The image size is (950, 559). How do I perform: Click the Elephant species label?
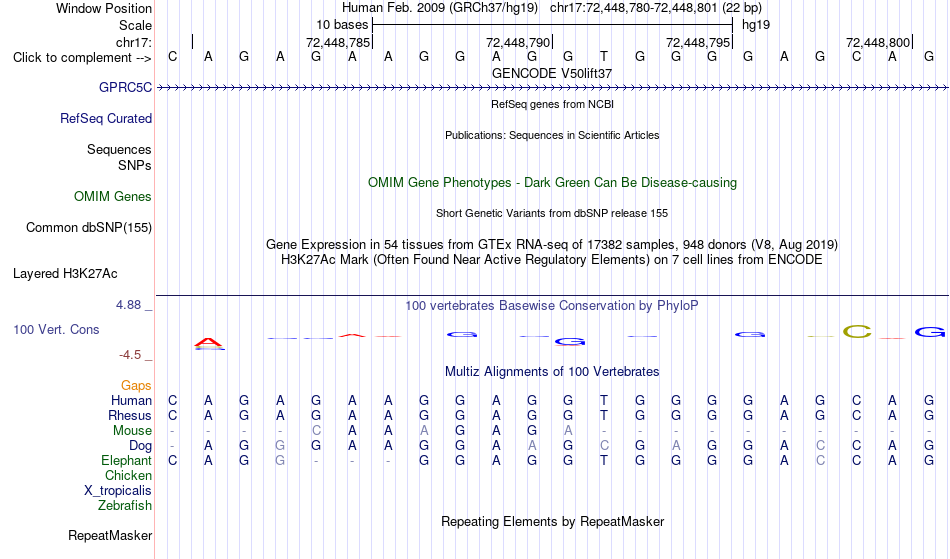tap(127, 461)
